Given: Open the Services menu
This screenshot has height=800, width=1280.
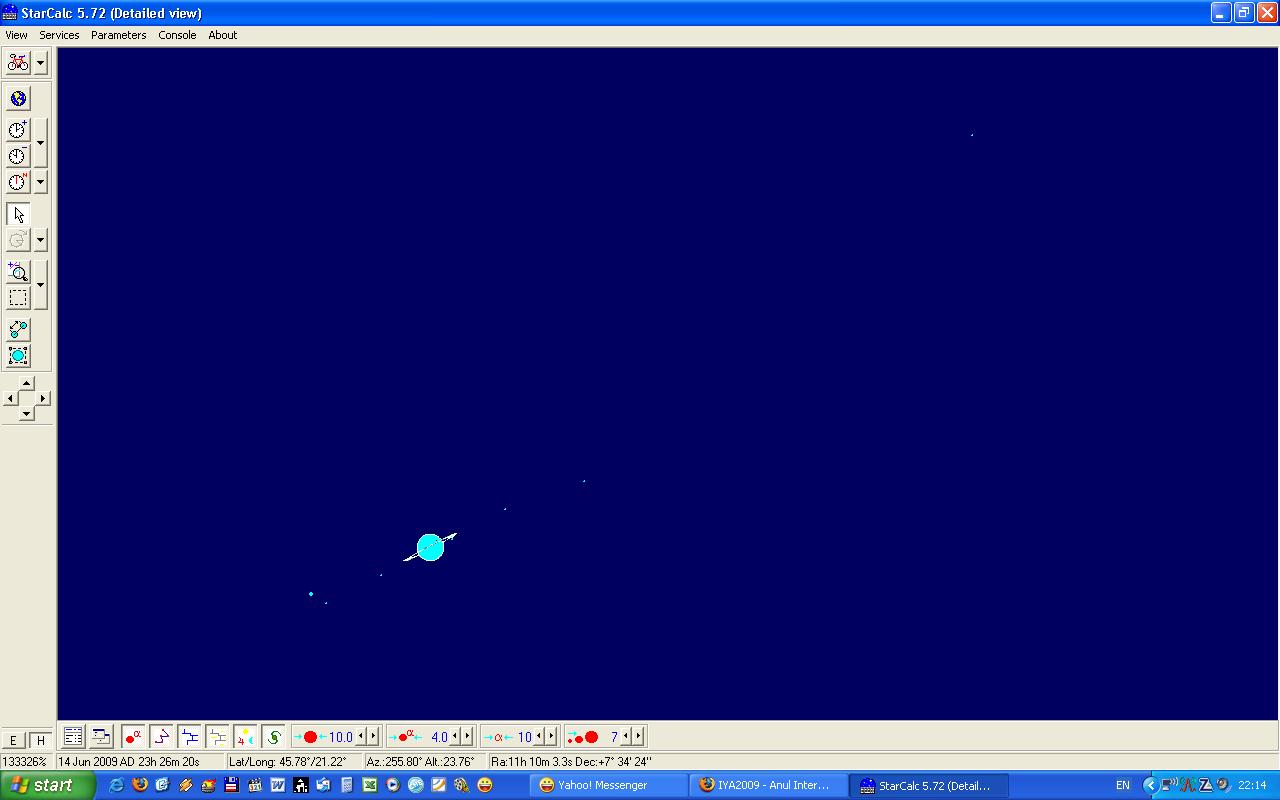Looking at the screenshot, I should 59,35.
